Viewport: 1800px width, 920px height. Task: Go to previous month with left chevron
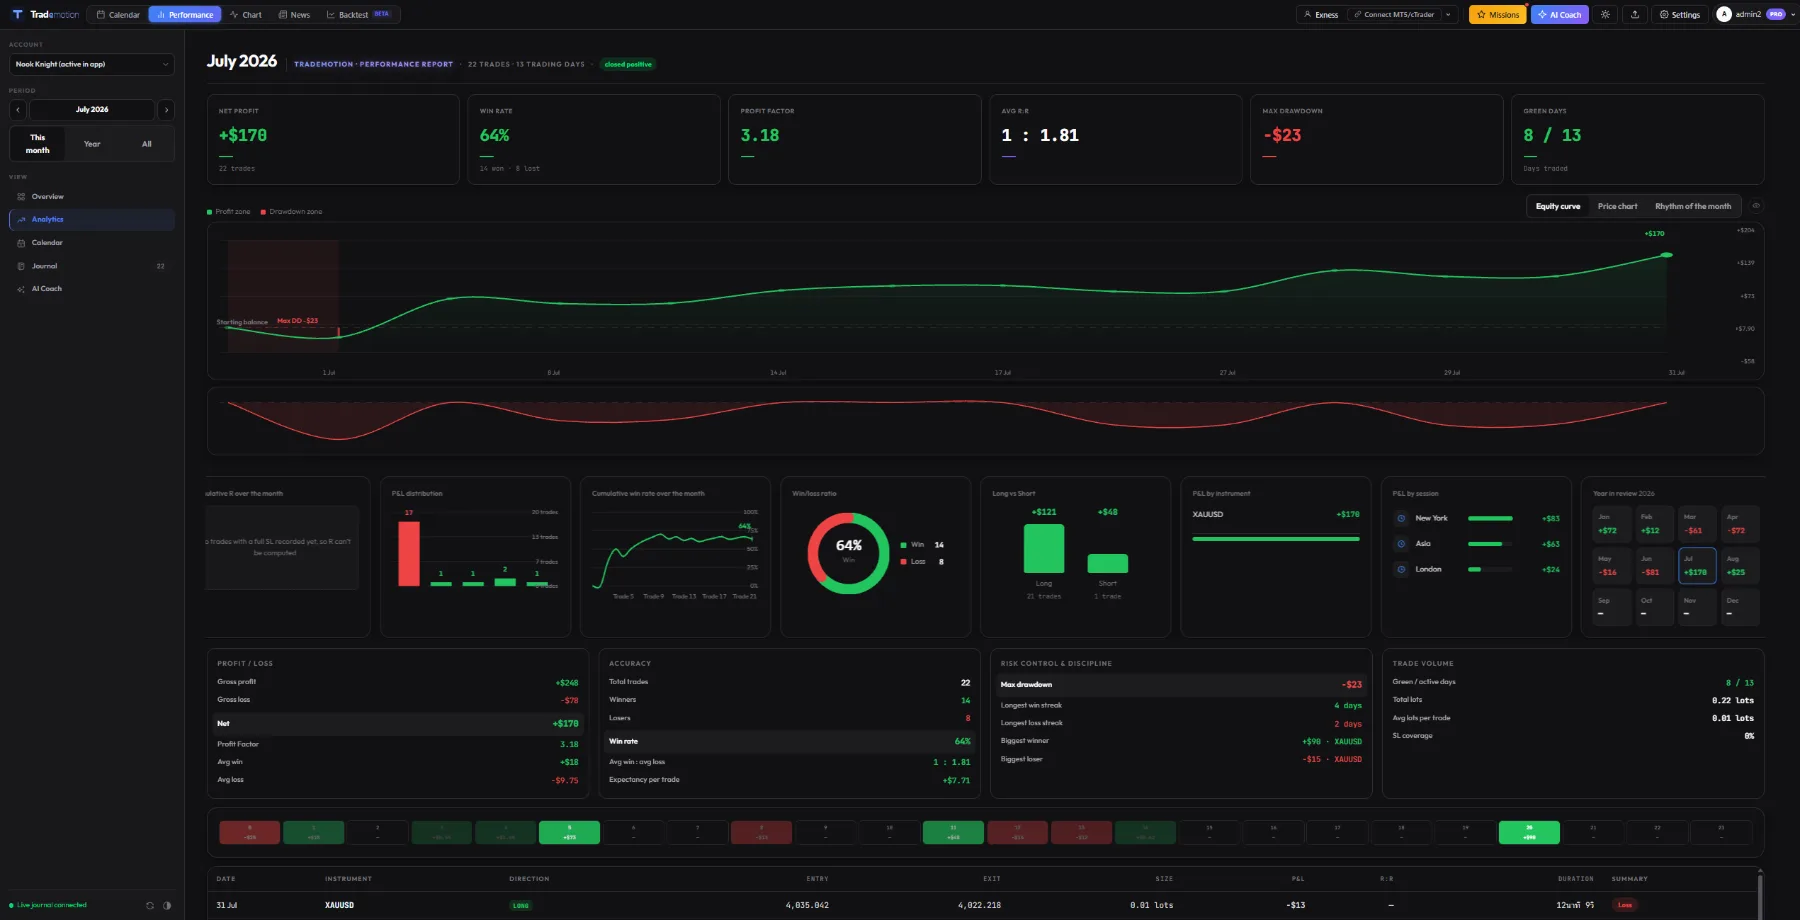(18, 109)
